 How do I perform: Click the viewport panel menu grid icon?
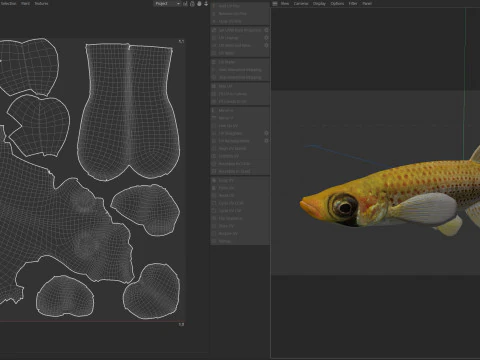(275, 4)
